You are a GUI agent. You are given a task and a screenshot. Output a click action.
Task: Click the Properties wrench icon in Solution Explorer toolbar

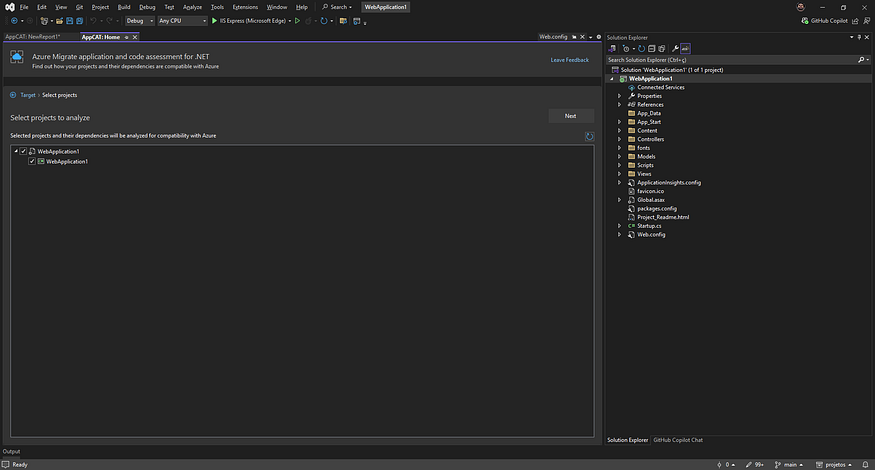675,48
